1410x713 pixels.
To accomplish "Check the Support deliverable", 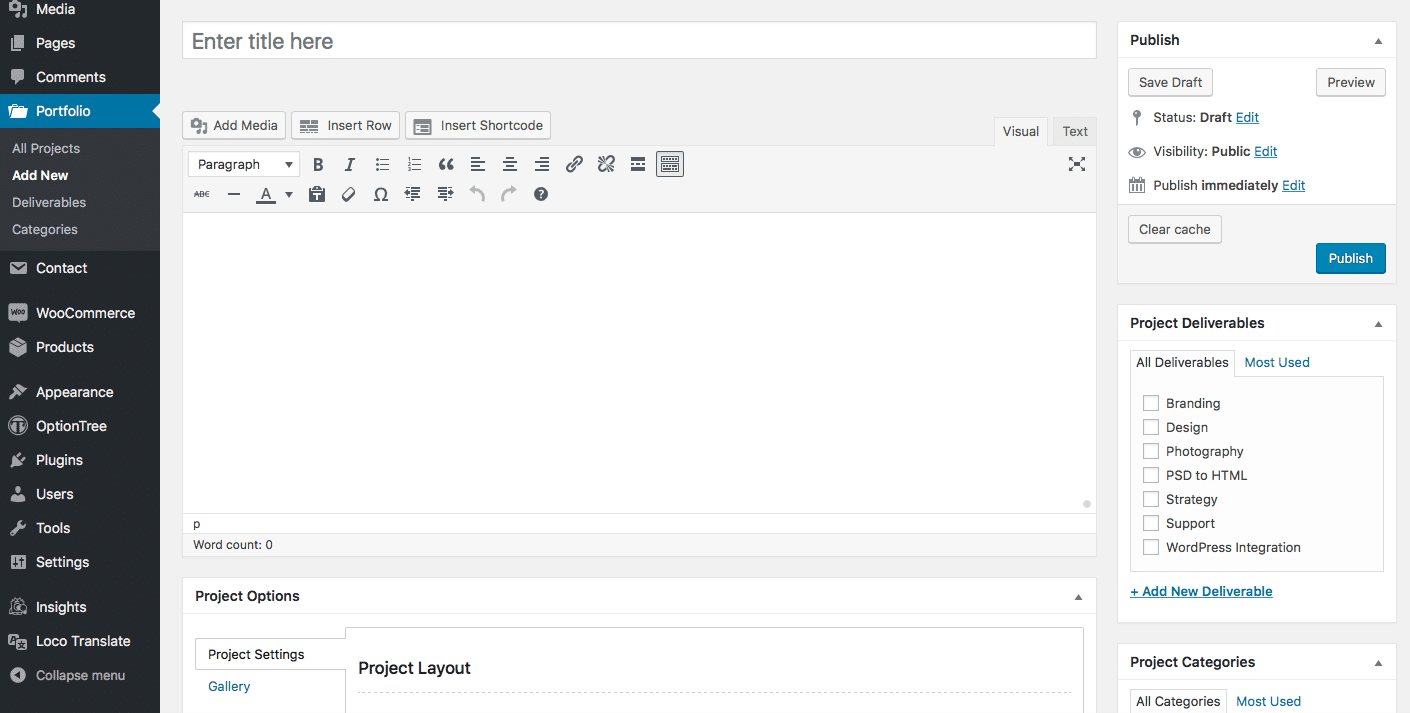I will (x=1151, y=523).
